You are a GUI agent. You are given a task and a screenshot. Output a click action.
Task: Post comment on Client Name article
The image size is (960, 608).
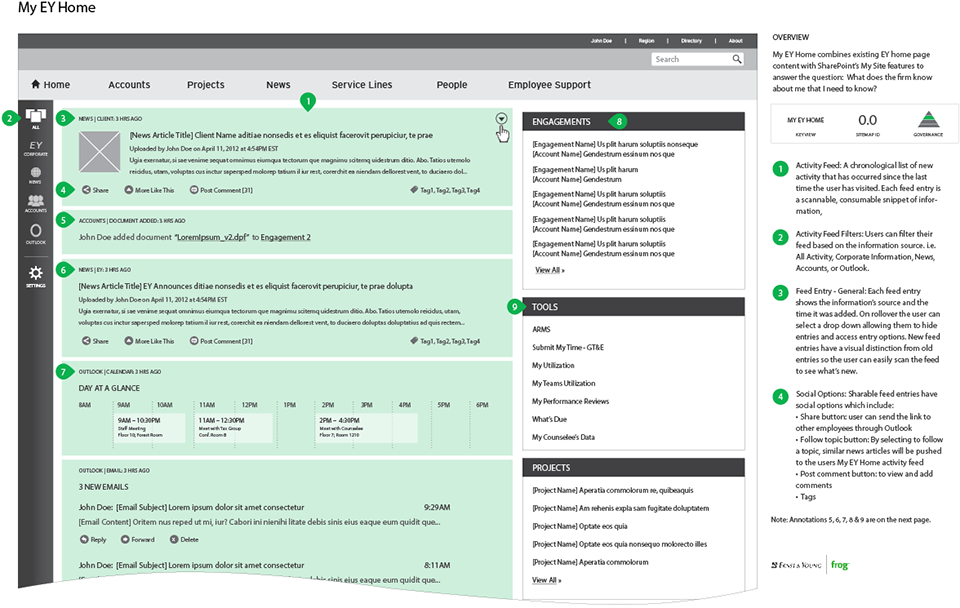click(x=221, y=190)
